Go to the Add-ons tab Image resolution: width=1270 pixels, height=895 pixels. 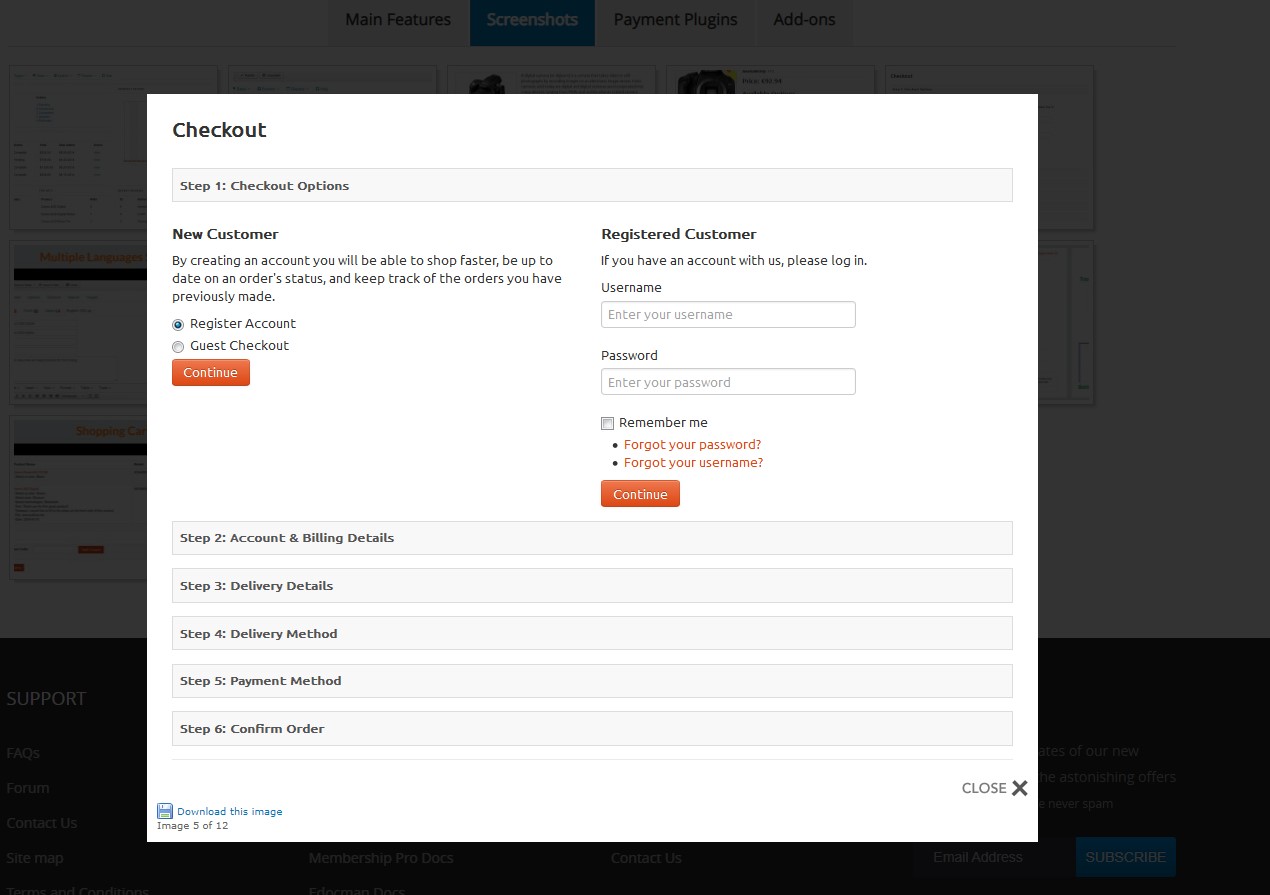(804, 20)
